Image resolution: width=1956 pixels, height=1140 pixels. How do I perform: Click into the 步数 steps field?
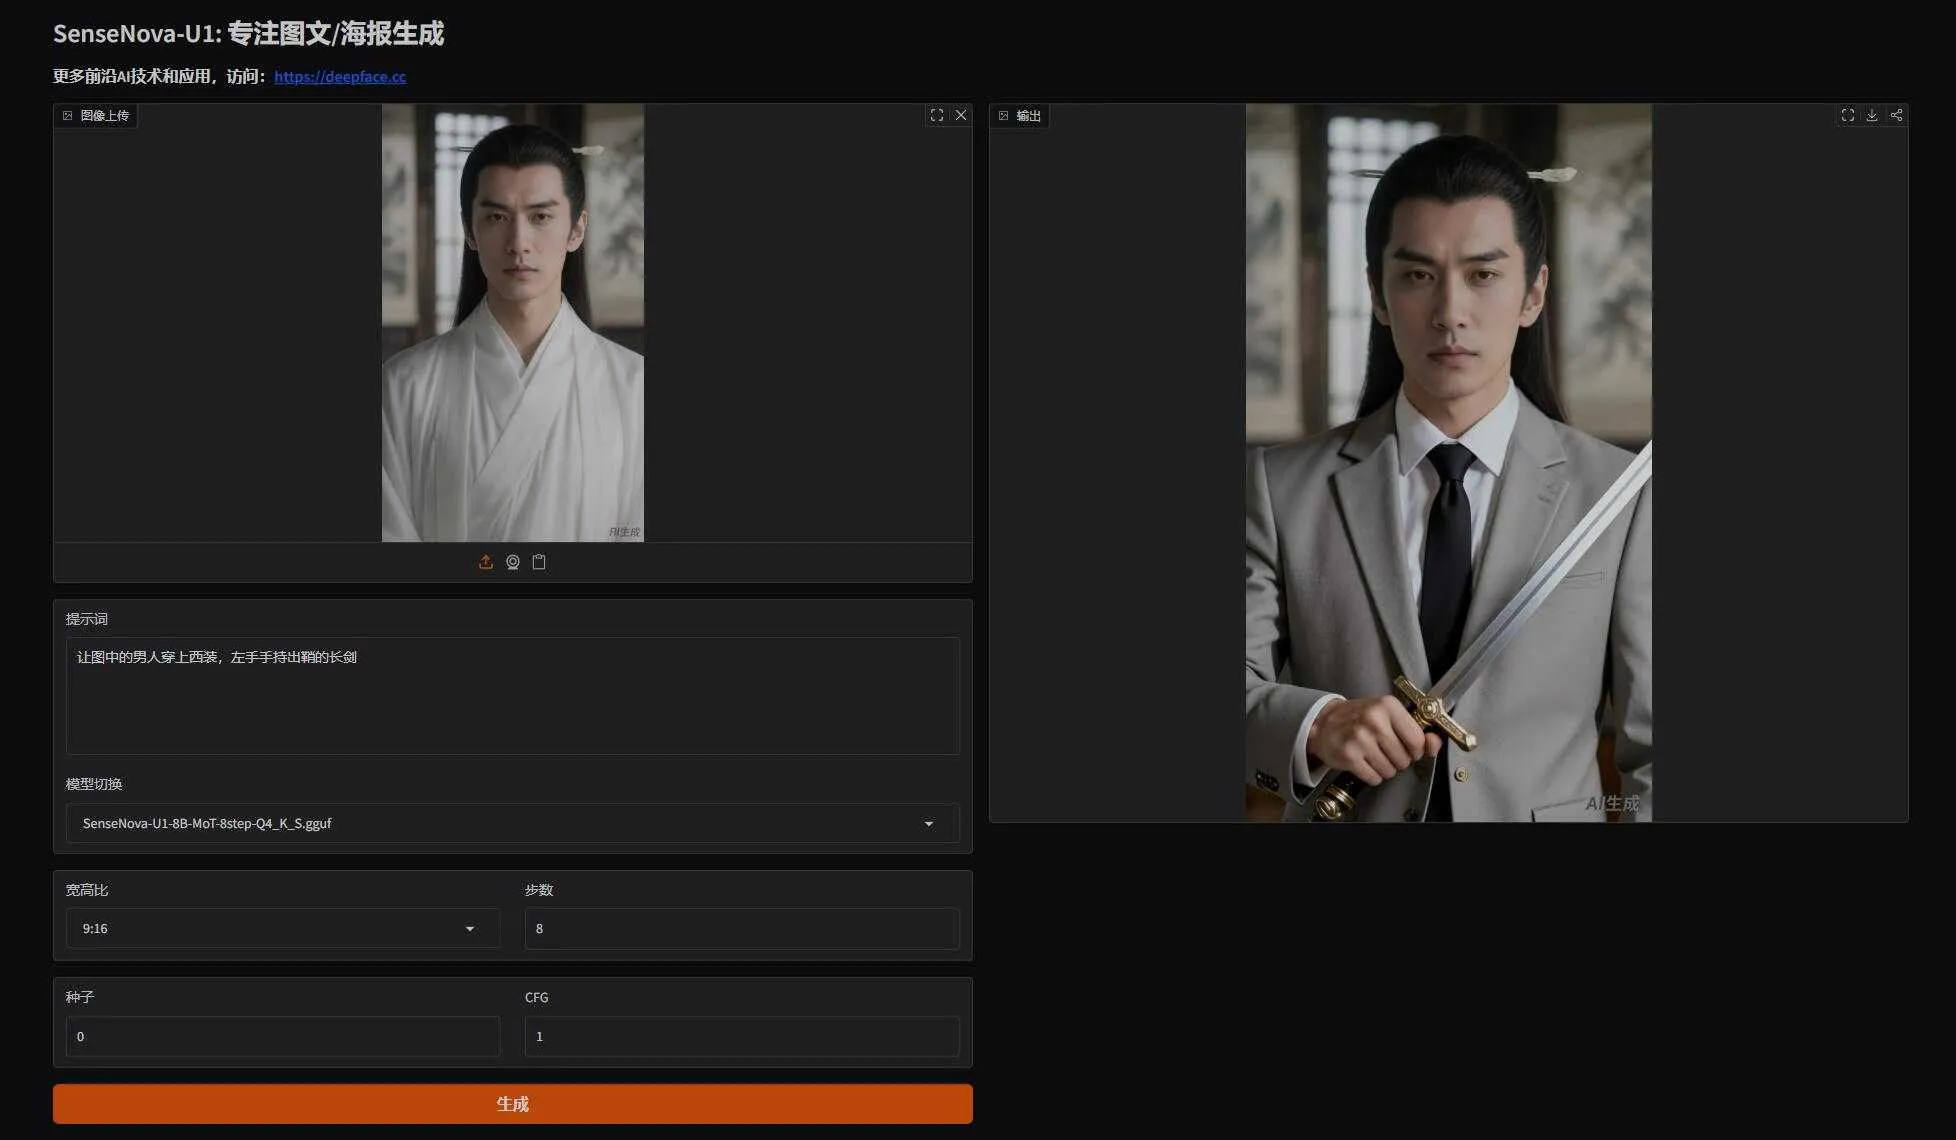coord(742,928)
